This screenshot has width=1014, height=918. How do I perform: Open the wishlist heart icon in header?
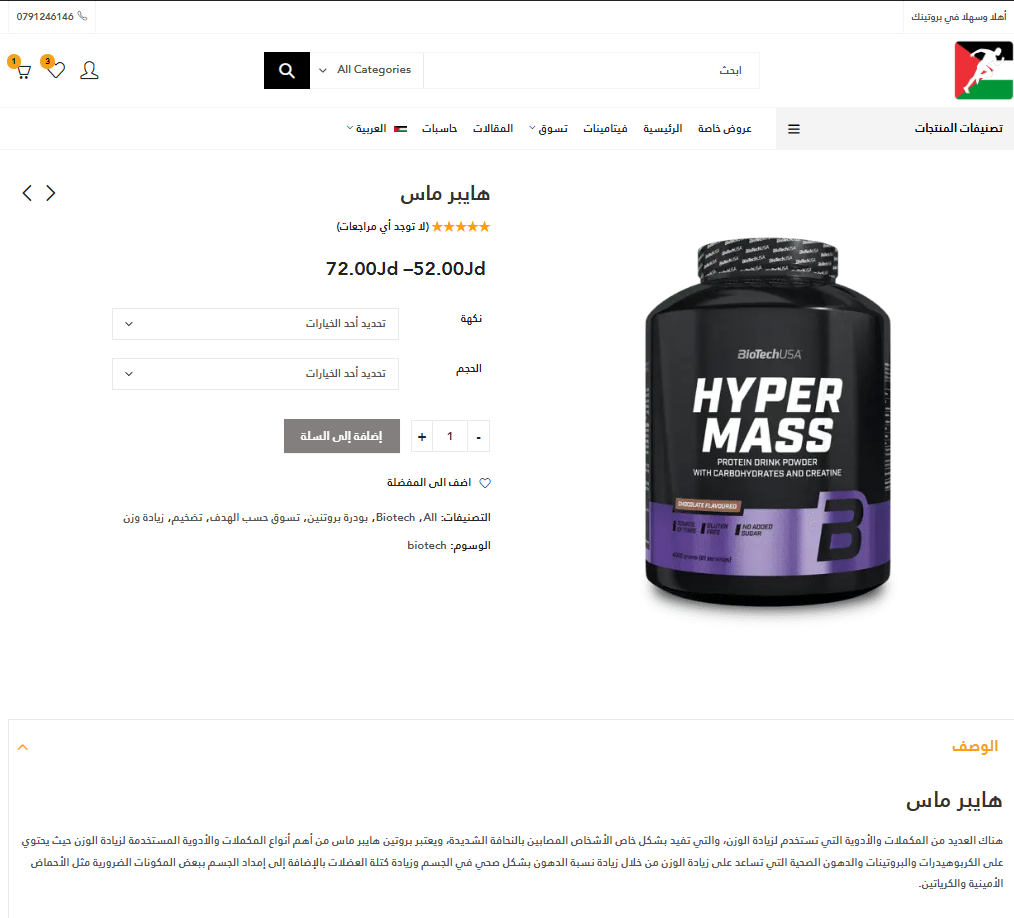[x=56, y=70]
